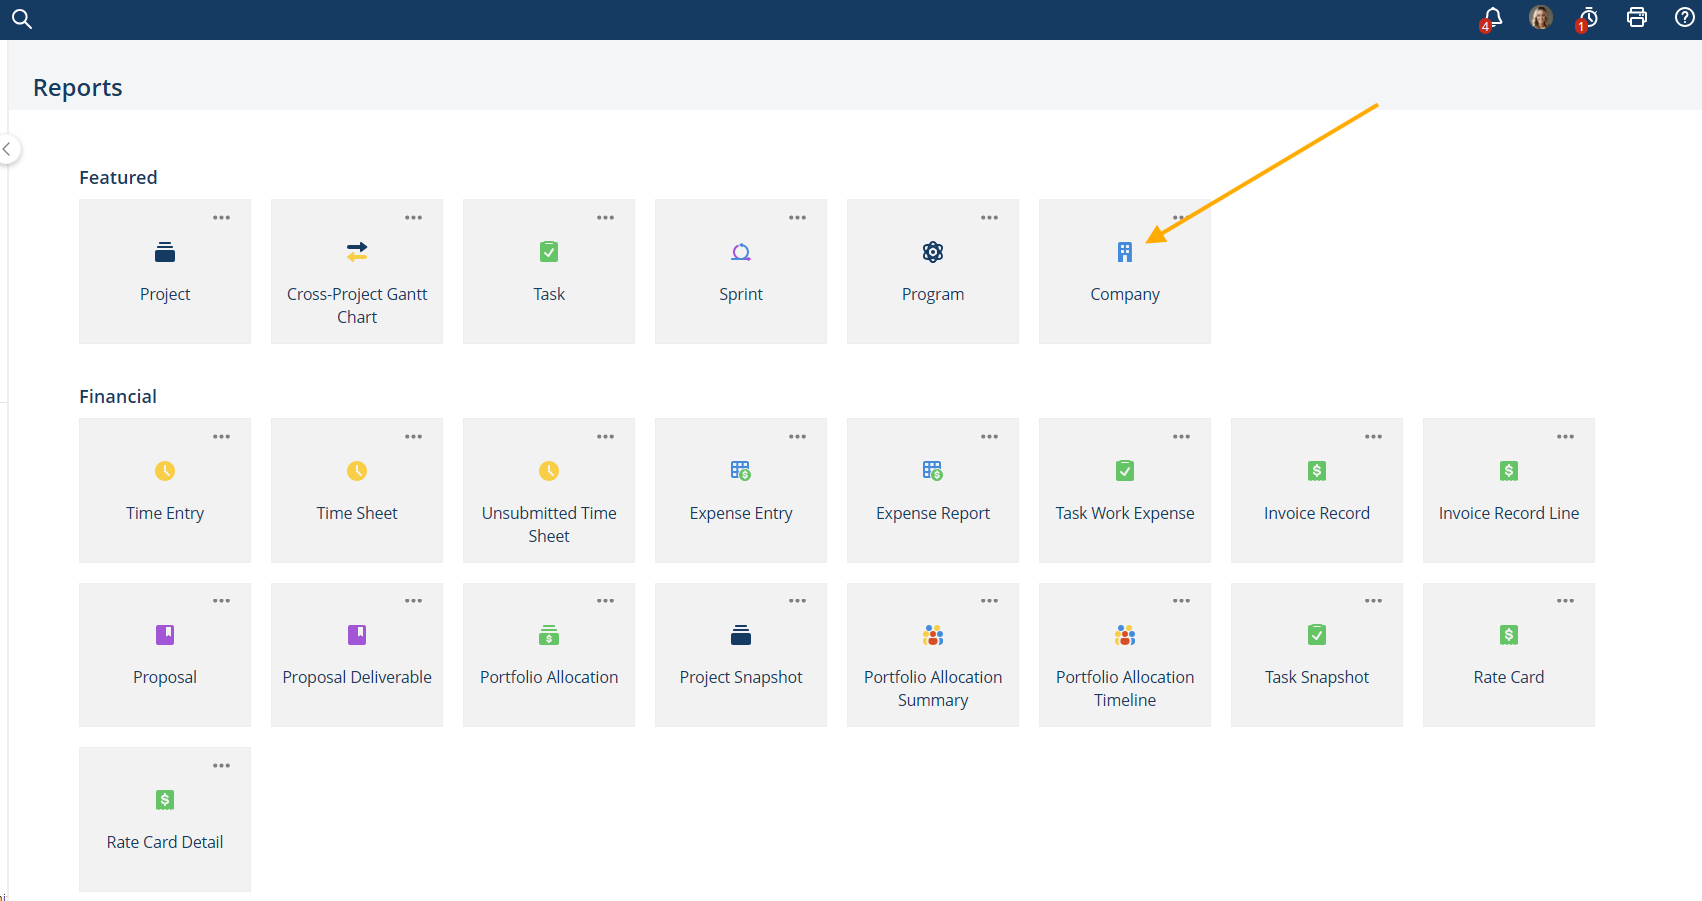Image resolution: width=1702 pixels, height=901 pixels.
Task: Open the Invoice Record Line options menu
Action: point(1566,437)
